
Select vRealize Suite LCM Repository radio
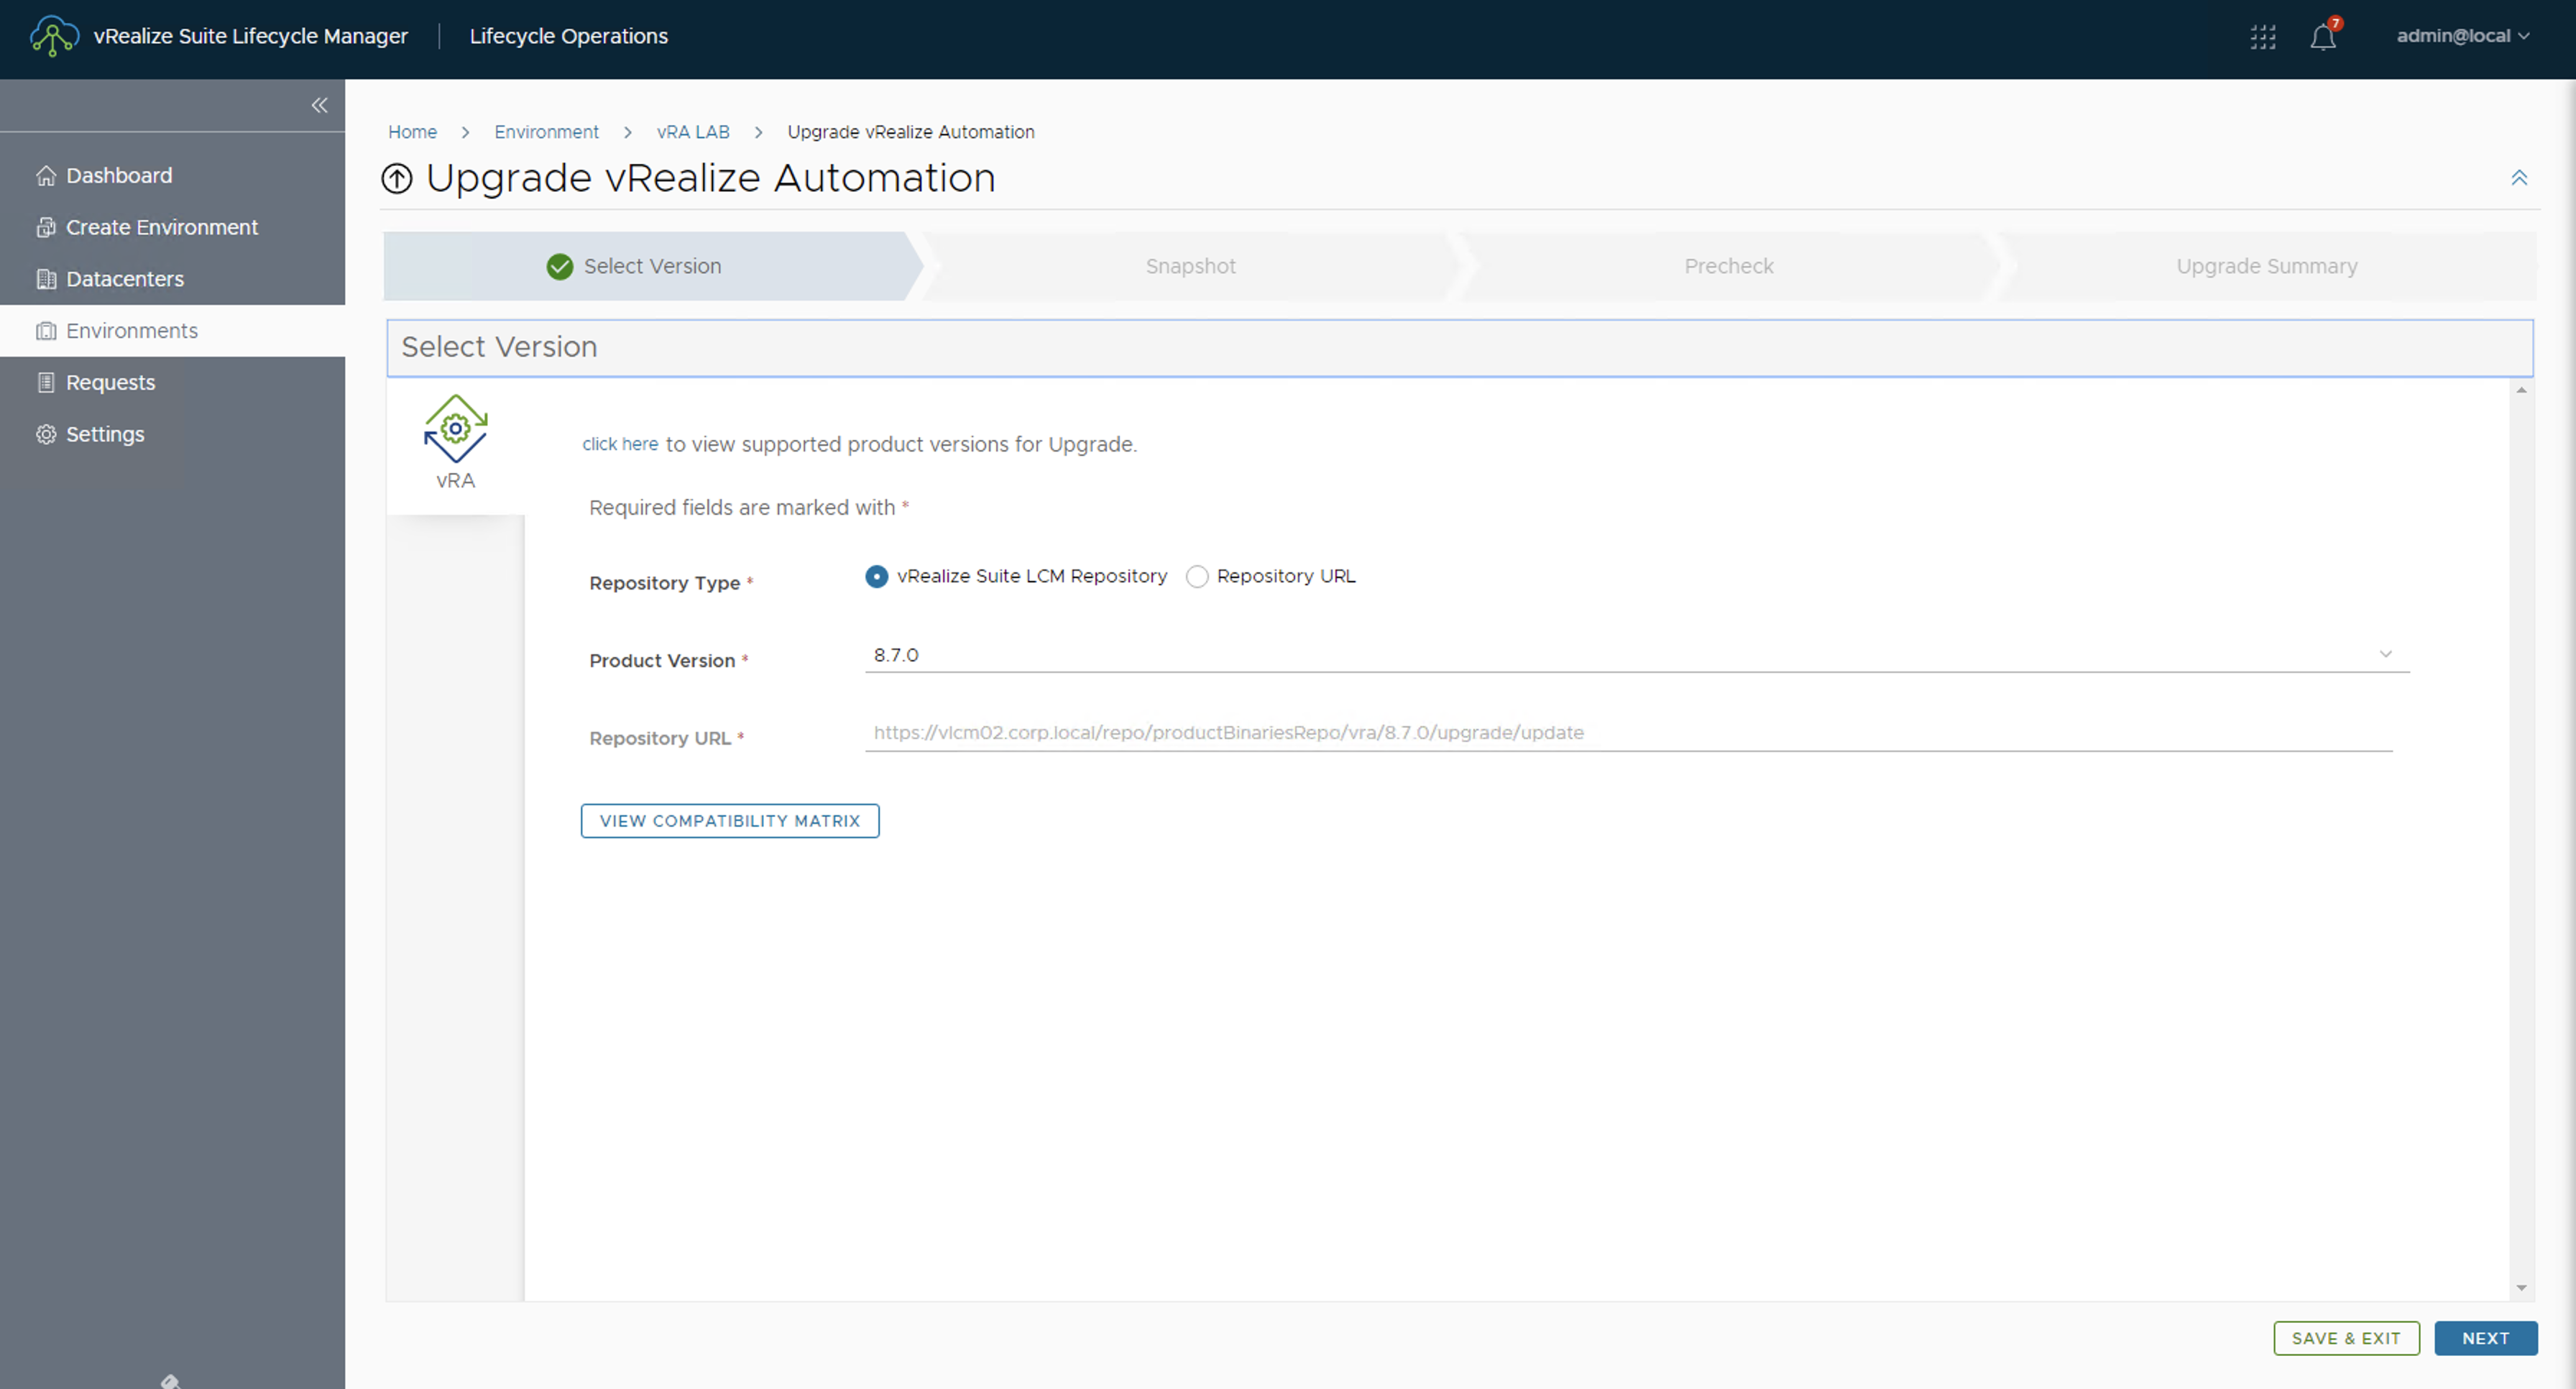[x=876, y=577]
